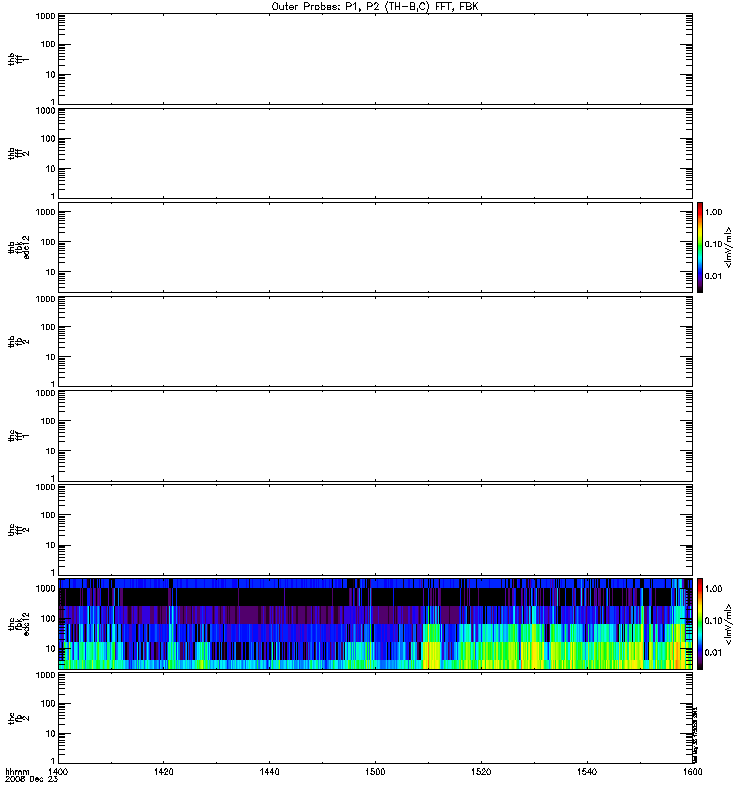Select the '2008 Dec 23' date label
Viewport: 750px width, 800px height.
[31, 780]
